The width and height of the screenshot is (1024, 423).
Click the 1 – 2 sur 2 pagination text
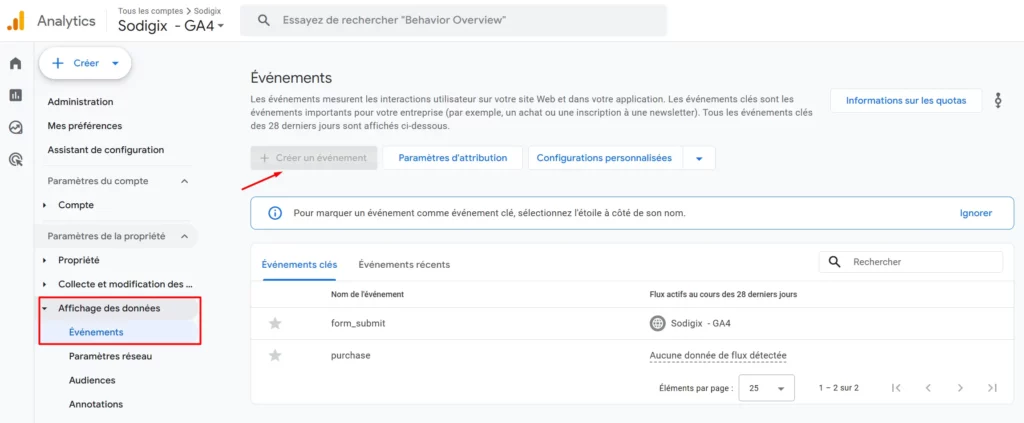(839, 388)
